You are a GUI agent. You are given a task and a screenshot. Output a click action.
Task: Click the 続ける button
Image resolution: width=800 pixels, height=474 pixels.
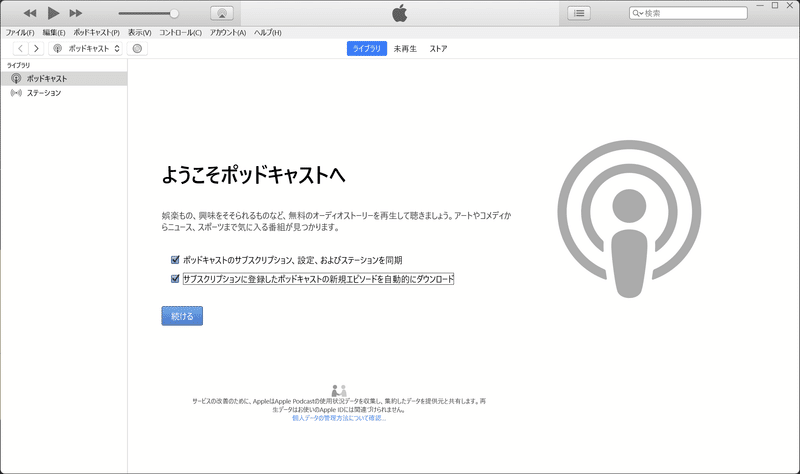182,316
